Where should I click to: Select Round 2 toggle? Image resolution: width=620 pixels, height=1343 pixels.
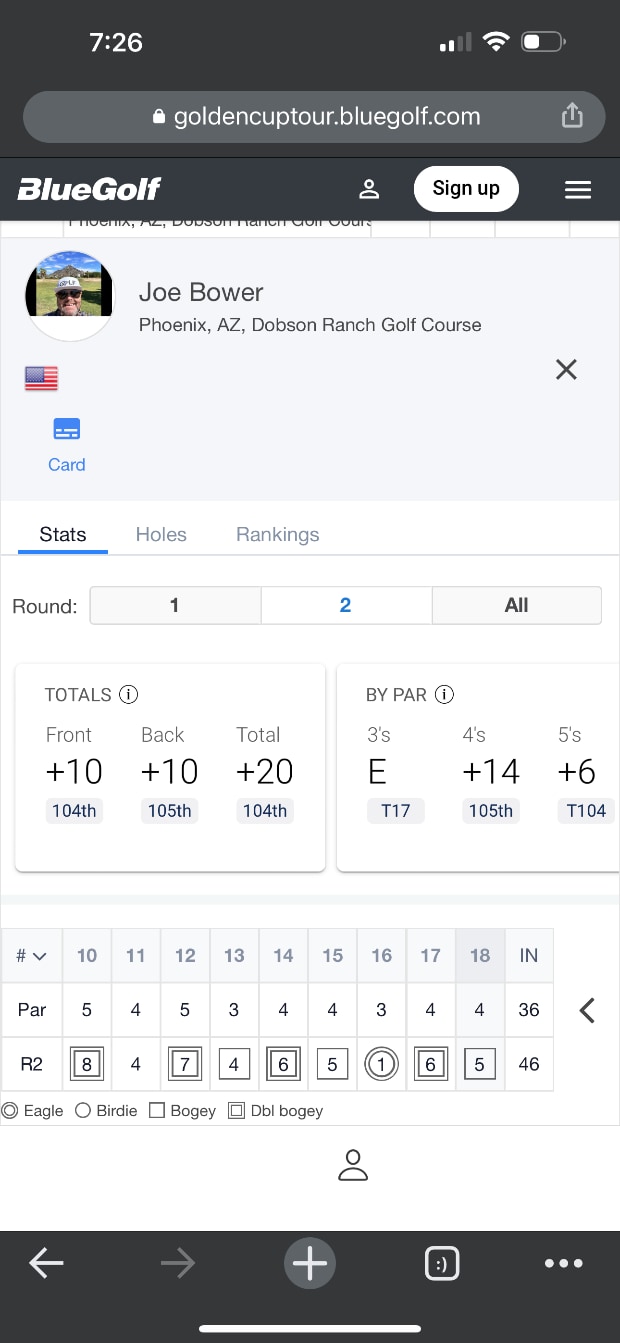346,605
